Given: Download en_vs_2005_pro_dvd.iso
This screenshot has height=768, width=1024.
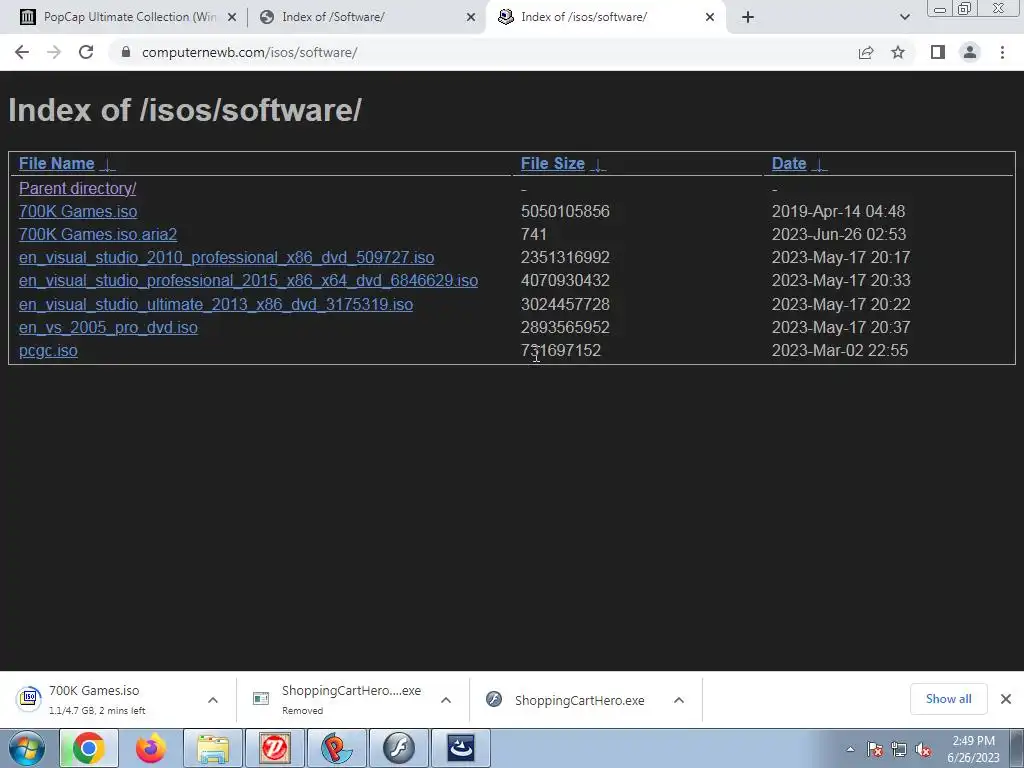Looking at the screenshot, I should (108, 327).
